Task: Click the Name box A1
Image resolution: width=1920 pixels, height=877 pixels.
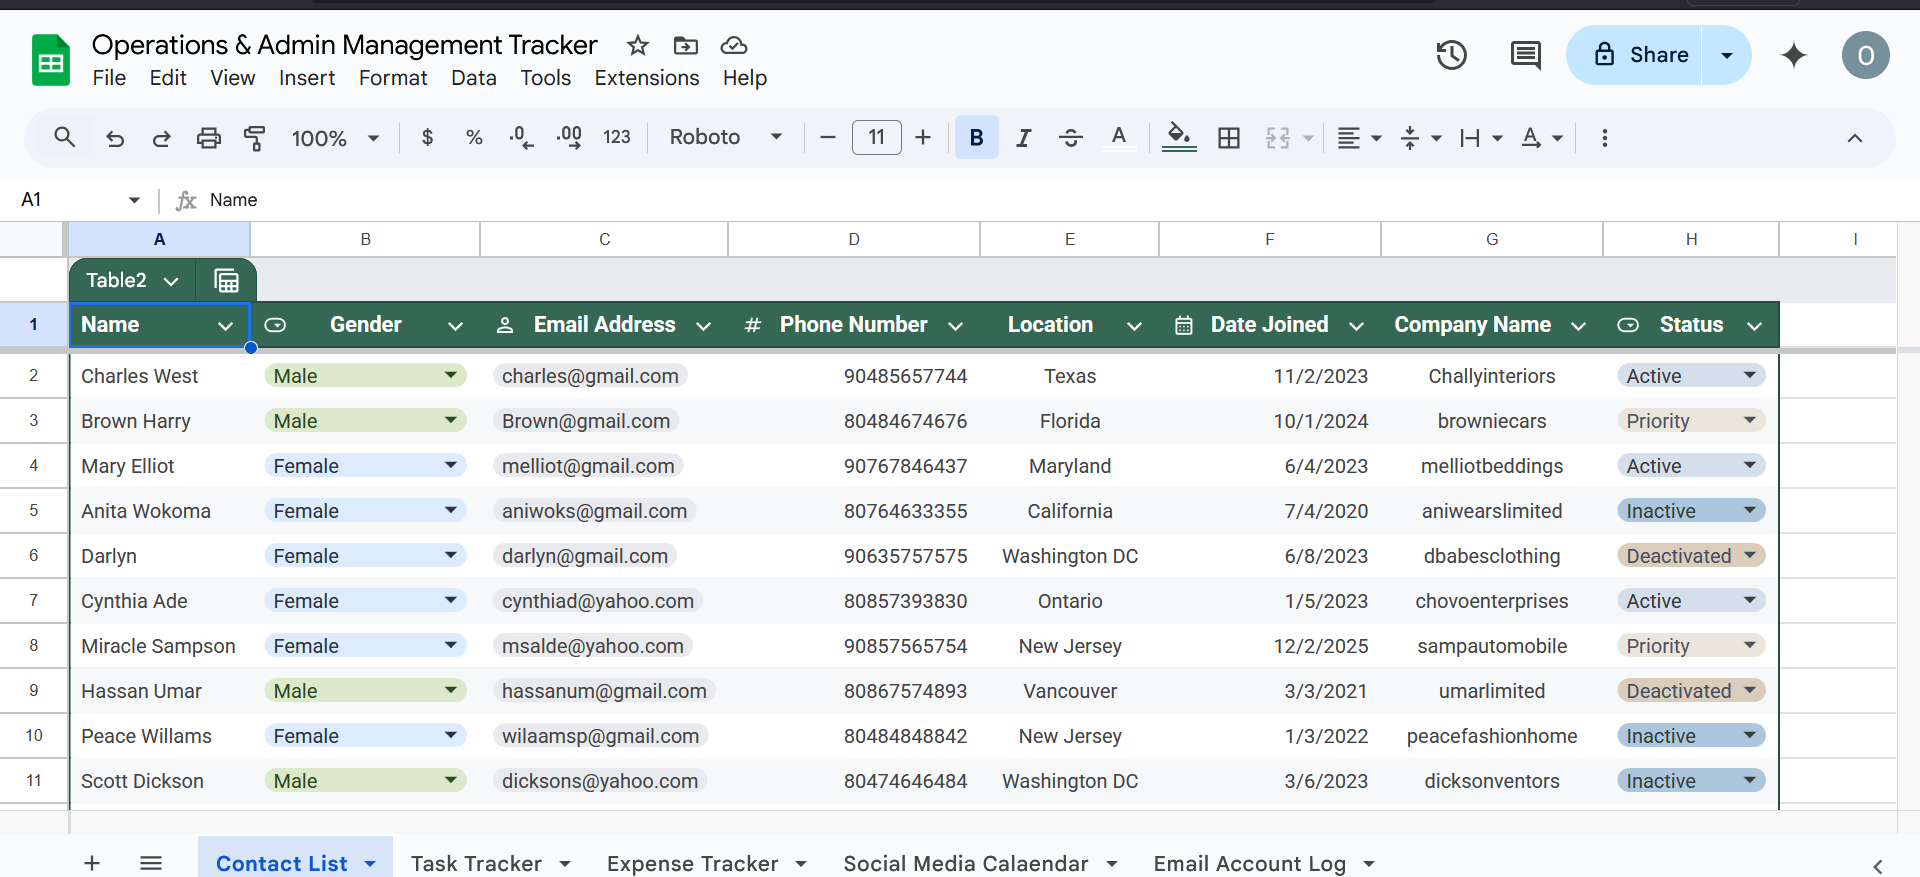Action: 78,200
